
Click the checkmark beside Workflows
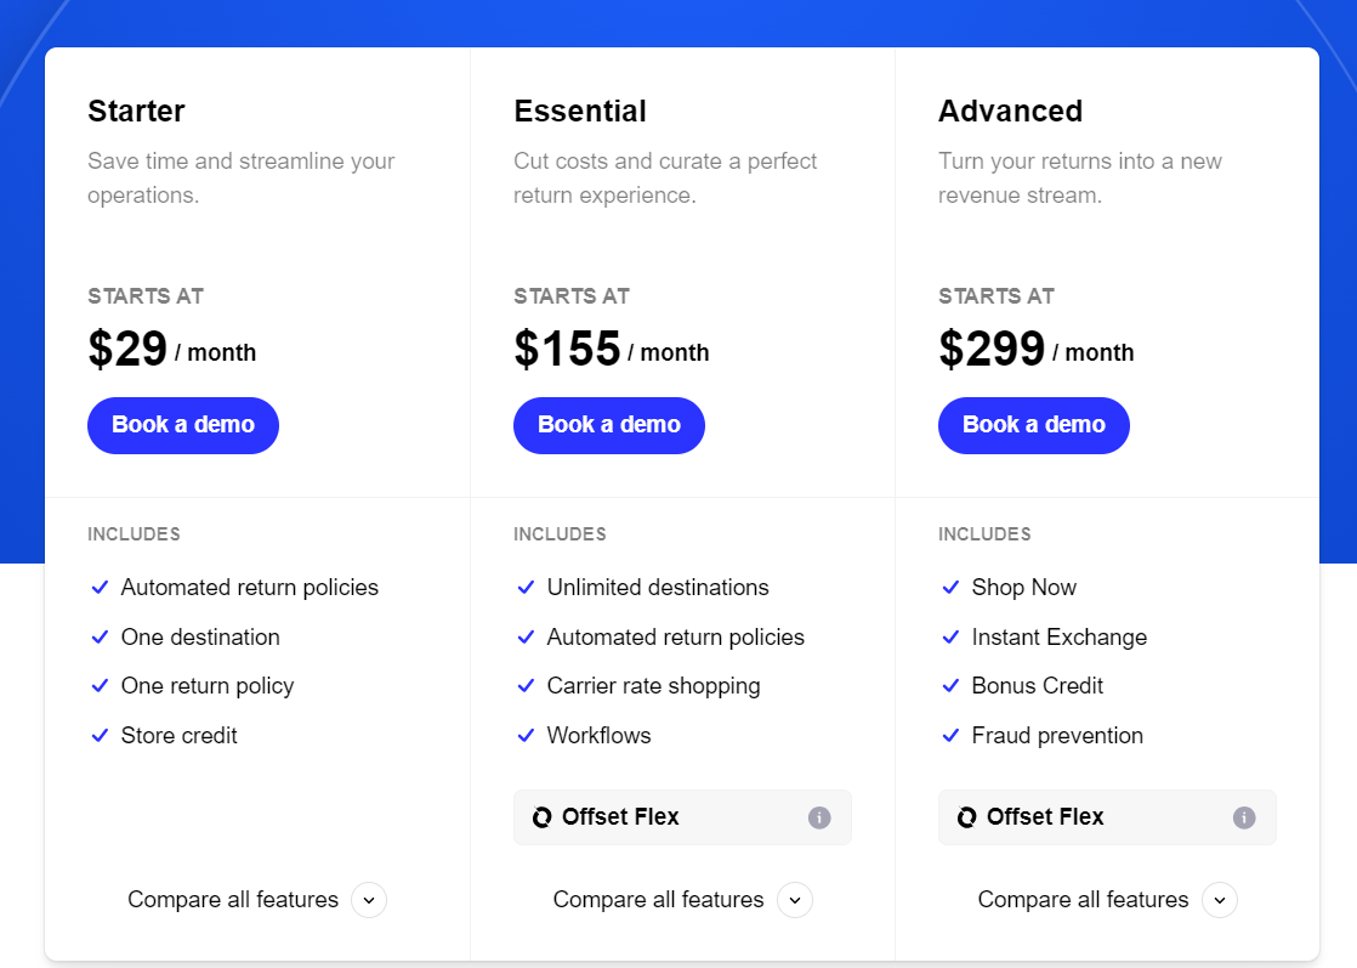[525, 735]
